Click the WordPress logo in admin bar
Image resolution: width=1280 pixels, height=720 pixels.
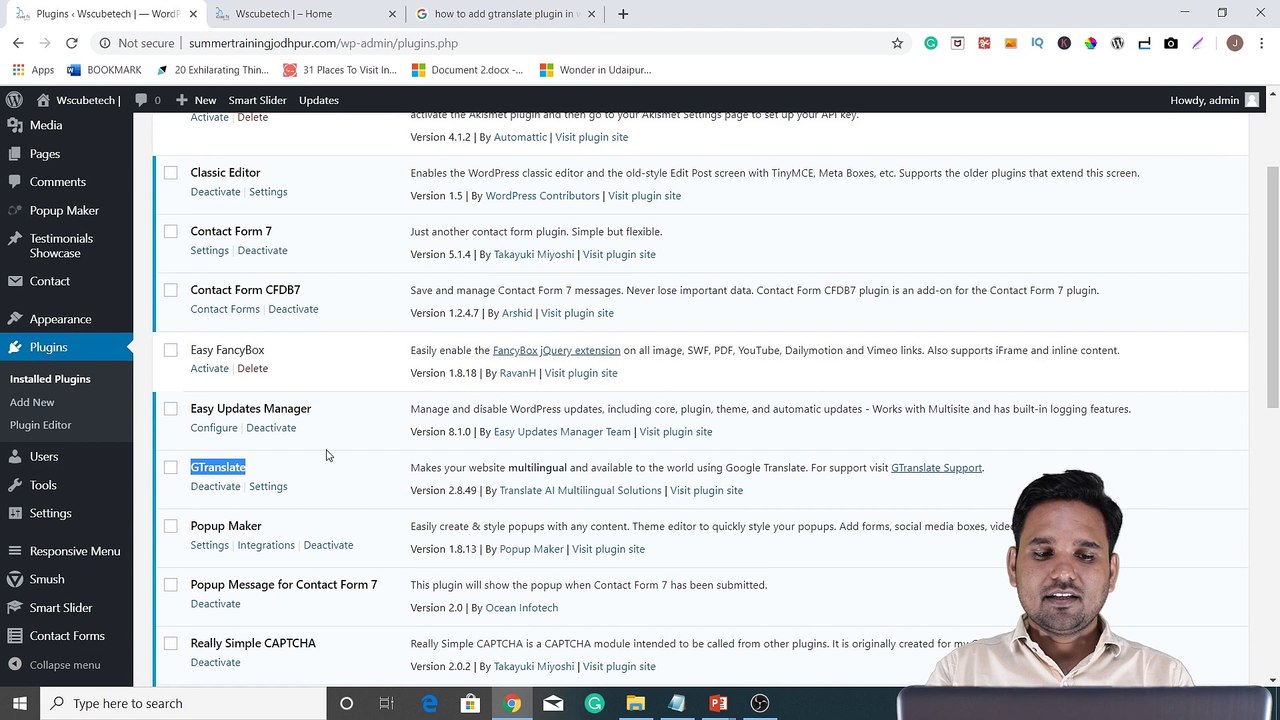click(x=14, y=100)
